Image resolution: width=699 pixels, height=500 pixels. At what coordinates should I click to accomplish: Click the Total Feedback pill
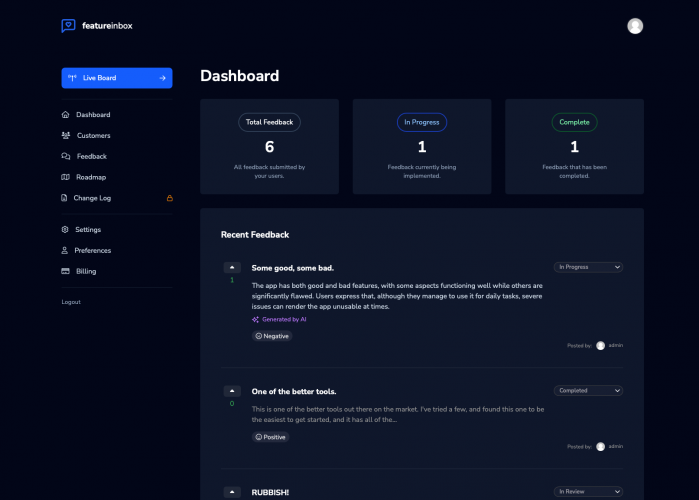point(269,122)
